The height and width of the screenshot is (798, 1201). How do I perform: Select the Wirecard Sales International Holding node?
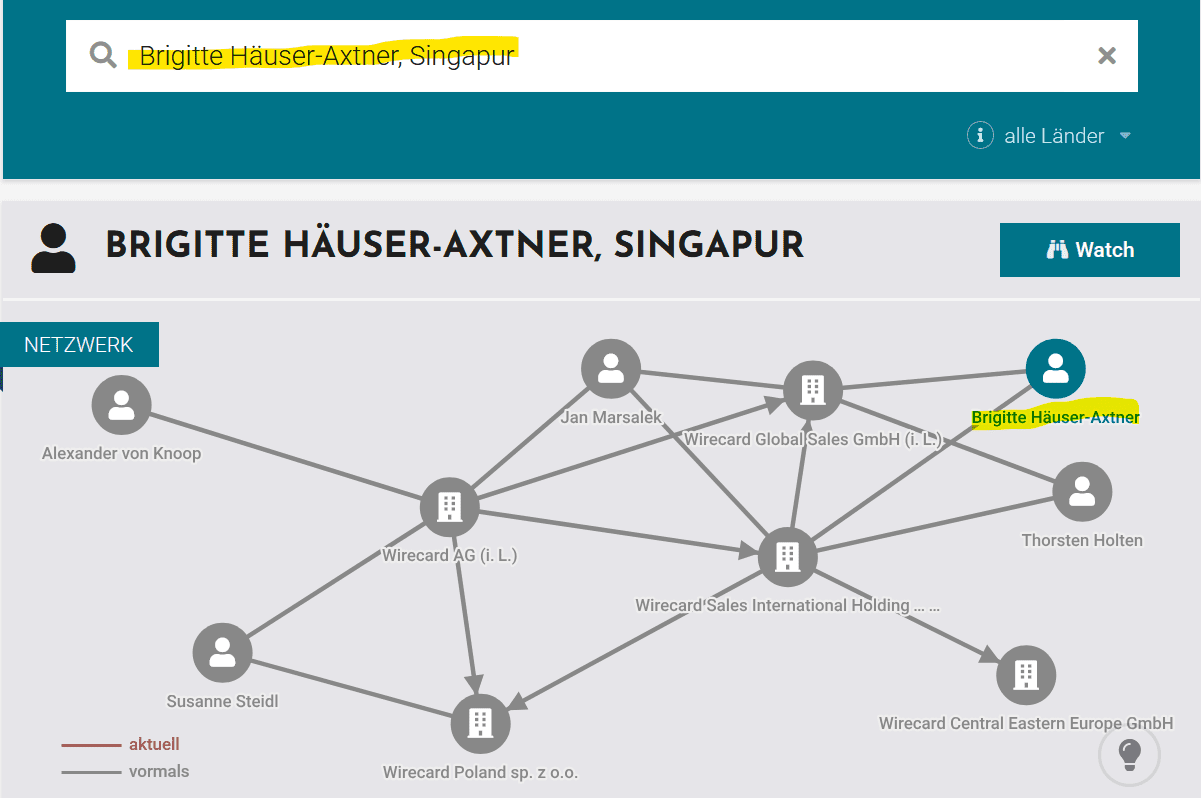click(788, 556)
